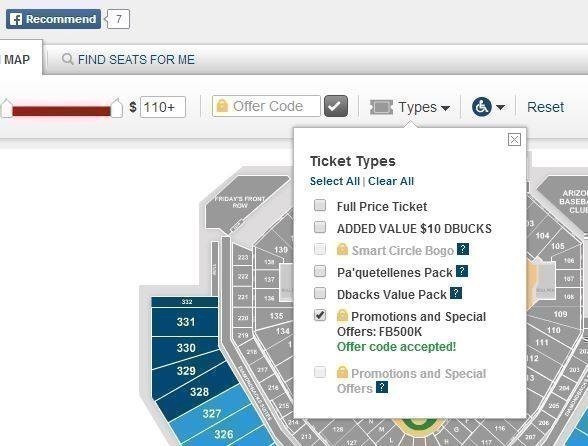Open help for Pa'quetellenes Pack

click(462, 271)
